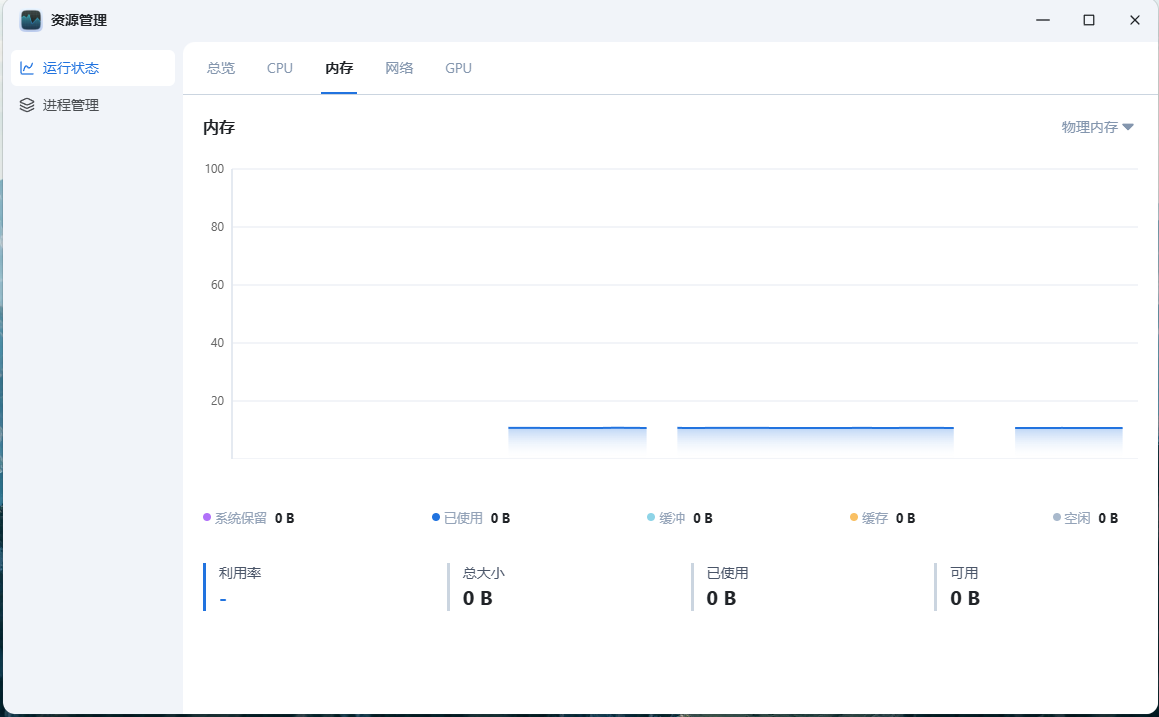Viewport: 1159px width, 717px height.
Task: Switch to the 总览 tab
Action: [x=221, y=68]
